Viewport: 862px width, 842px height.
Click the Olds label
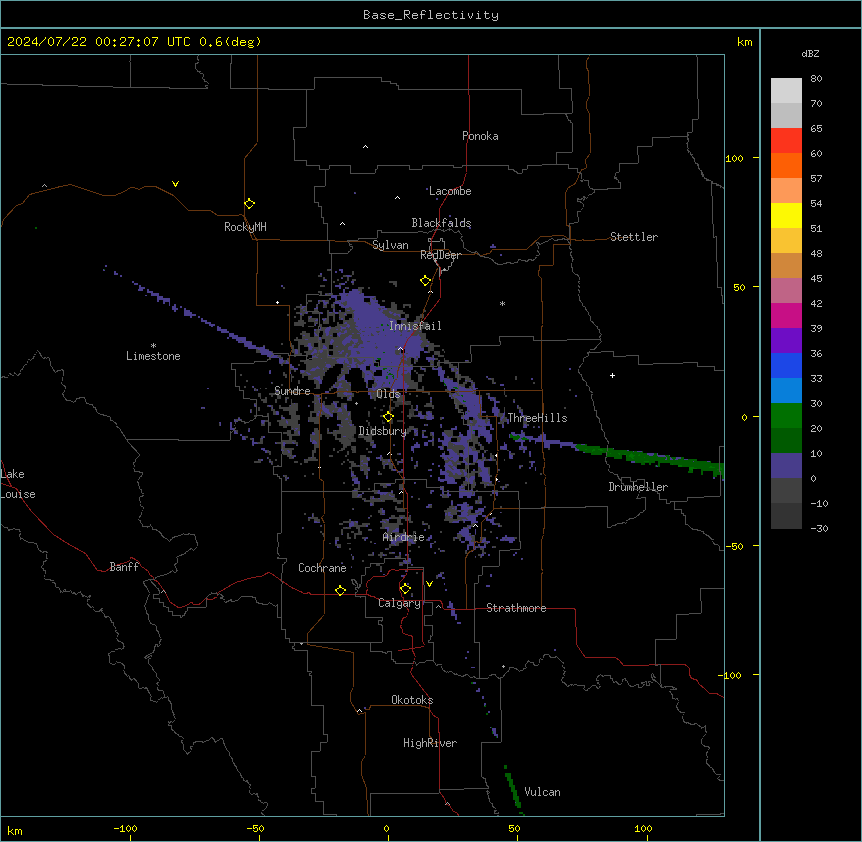pyautogui.click(x=389, y=394)
